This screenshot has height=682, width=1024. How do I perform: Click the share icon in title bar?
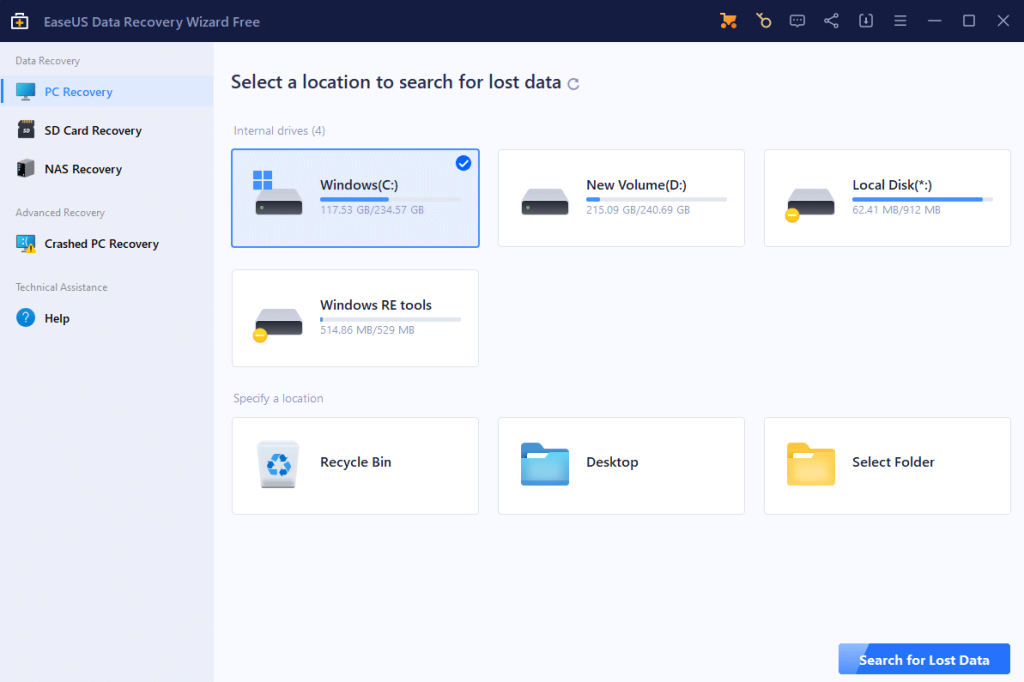831,21
